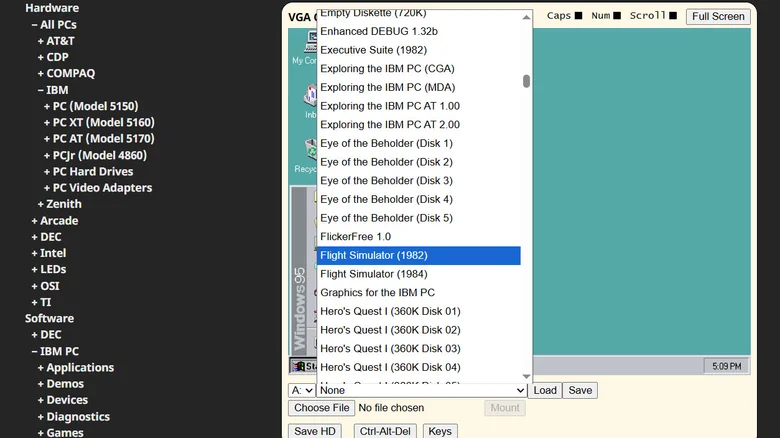This screenshot has height=438, width=780.
Task: Click Choose File to upload a disk
Action: [x=321, y=408]
